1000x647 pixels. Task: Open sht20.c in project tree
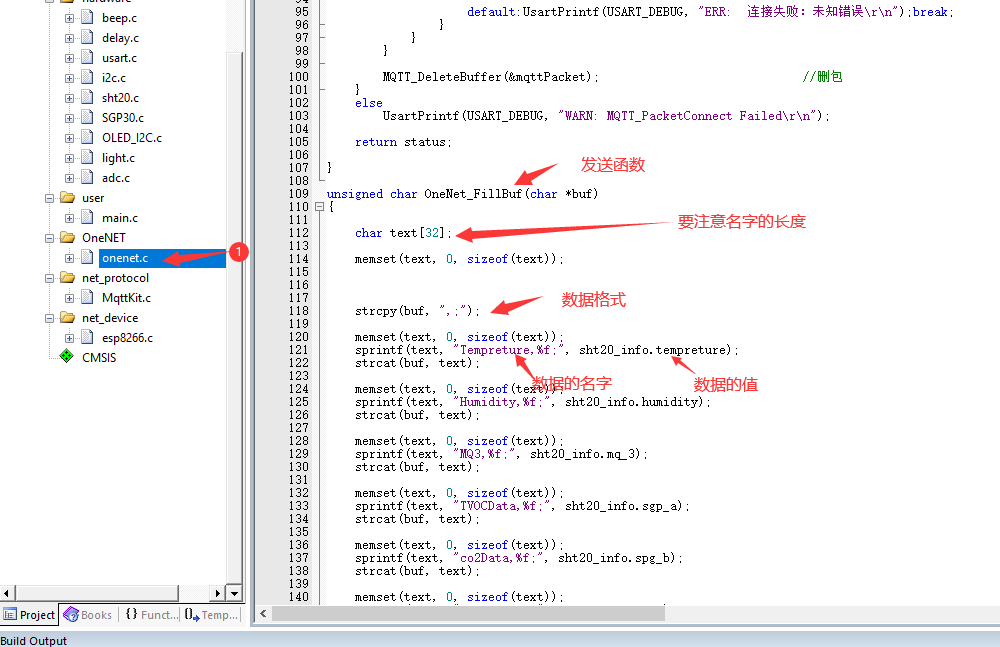(121, 98)
